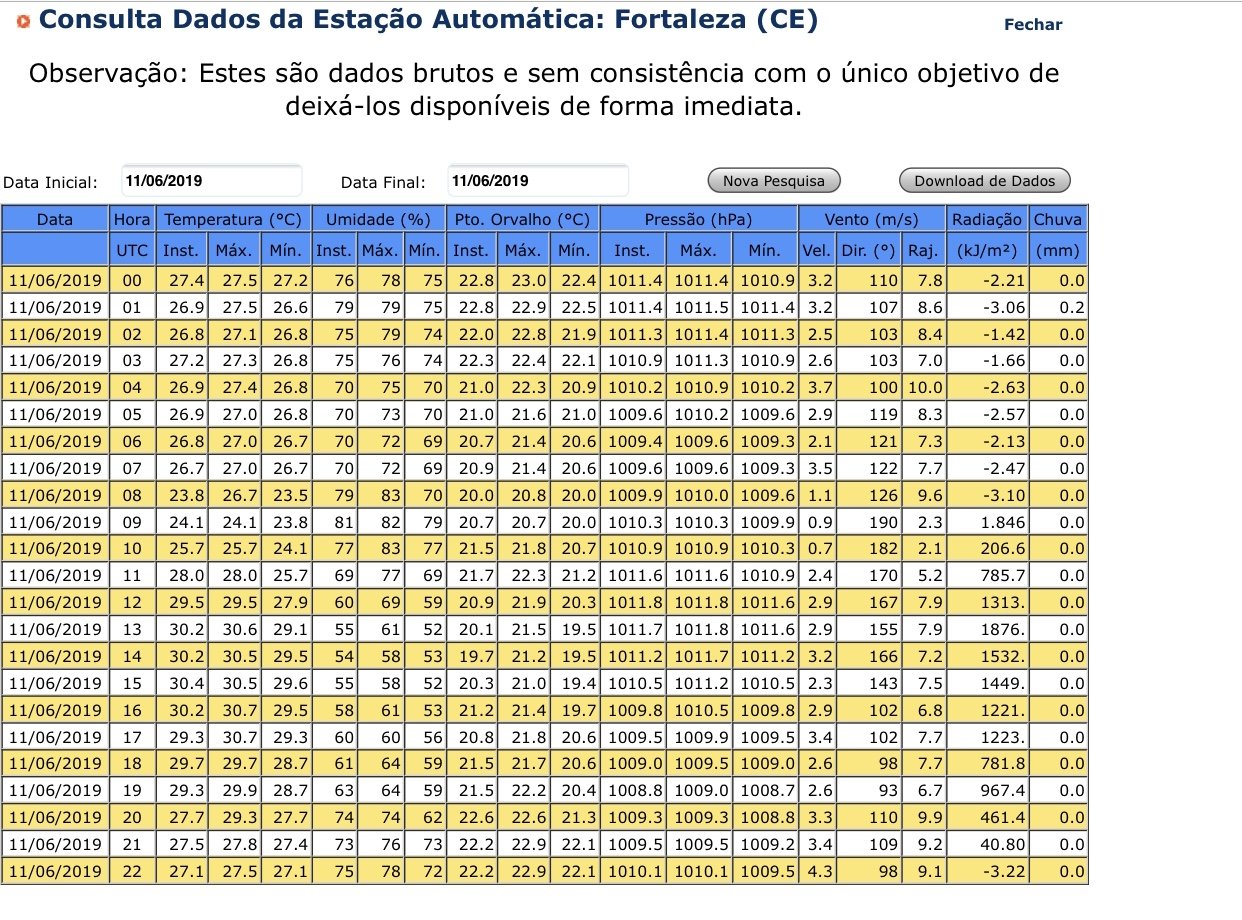Click Download de Dados button

pos(985,181)
